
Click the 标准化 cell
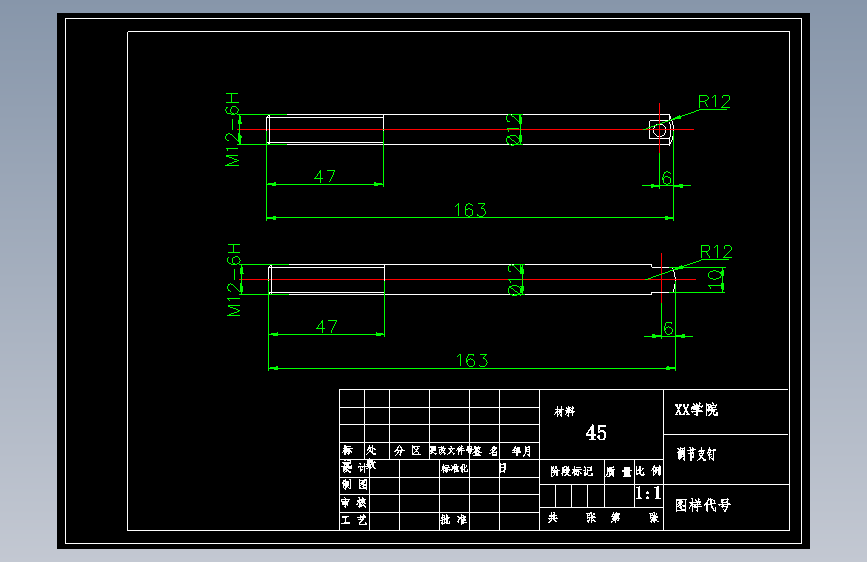(x=455, y=469)
